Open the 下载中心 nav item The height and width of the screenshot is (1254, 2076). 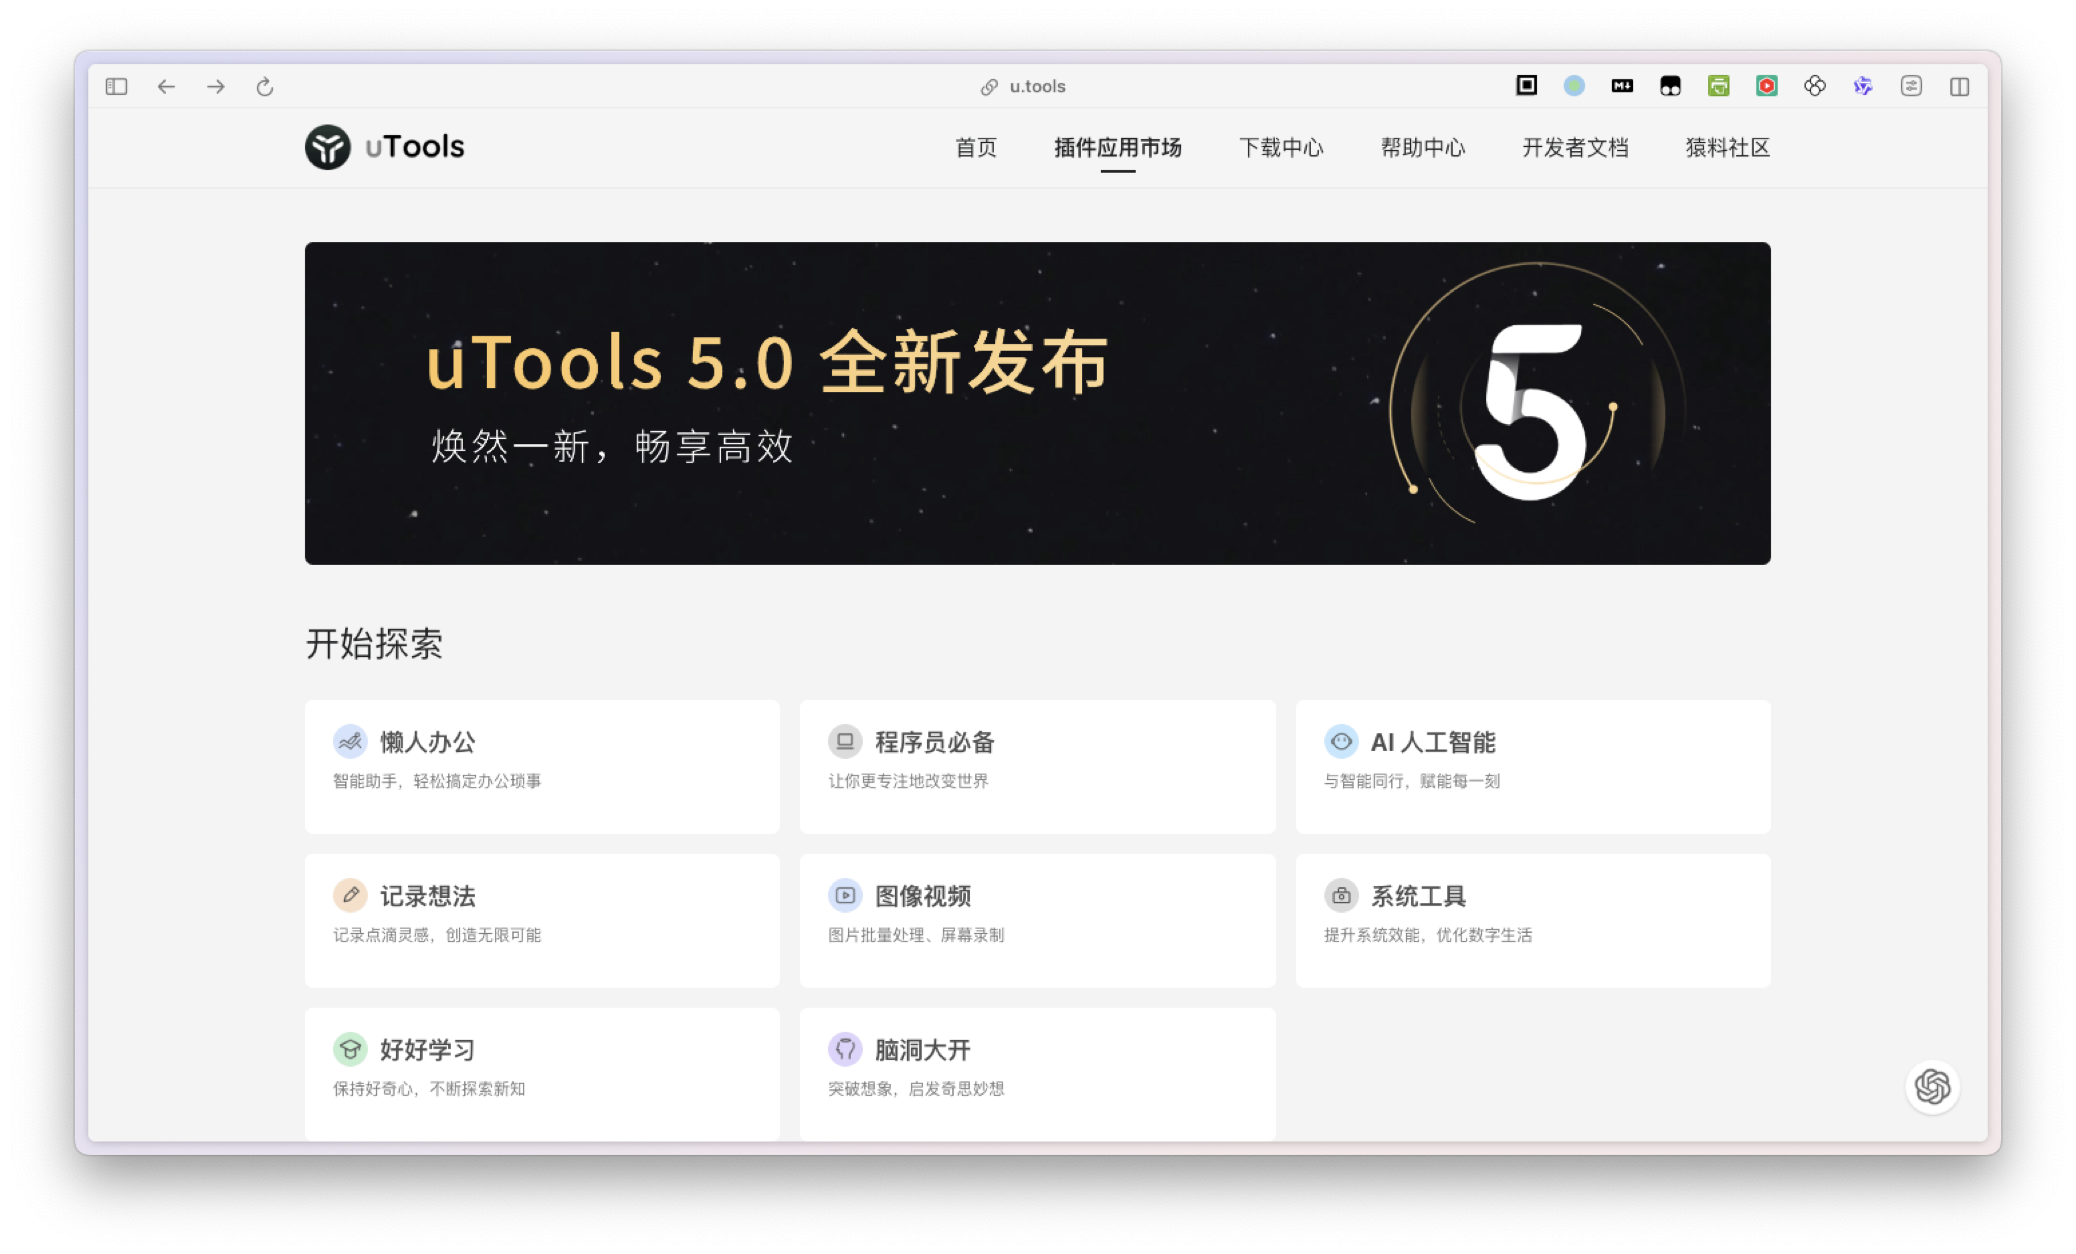(x=1280, y=148)
